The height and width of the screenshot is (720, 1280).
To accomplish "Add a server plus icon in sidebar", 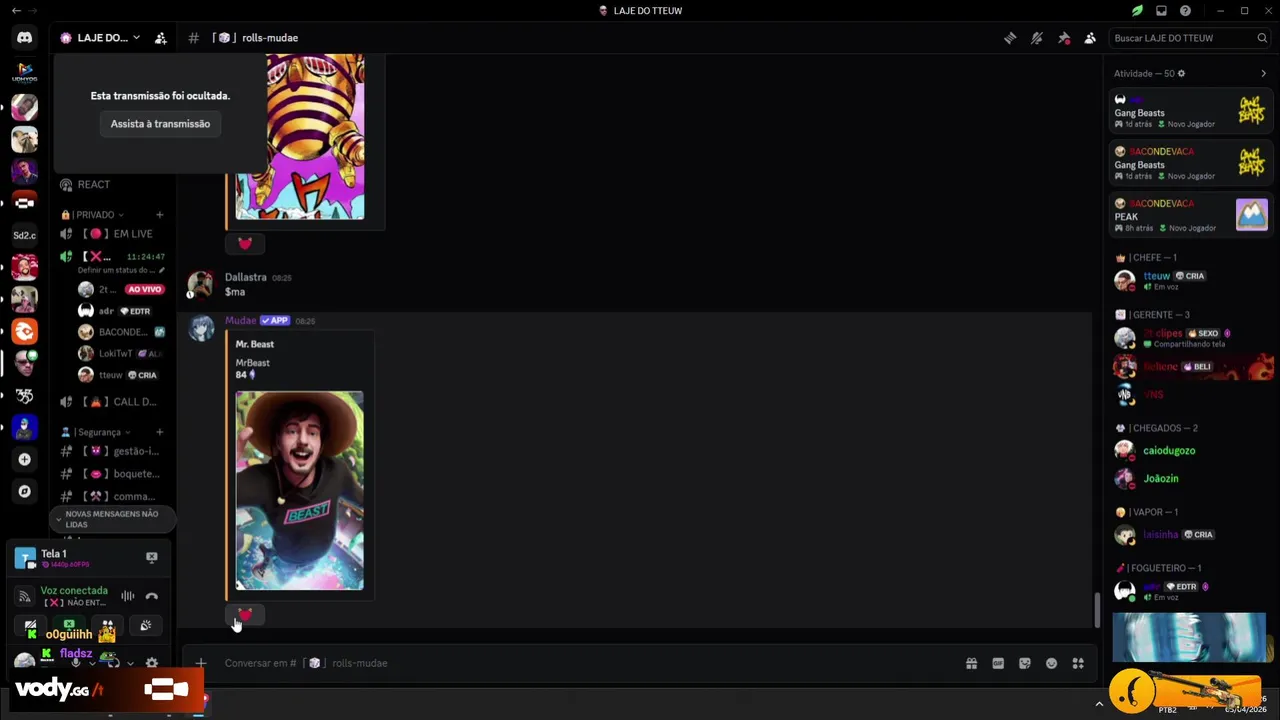I will [x=24, y=459].
